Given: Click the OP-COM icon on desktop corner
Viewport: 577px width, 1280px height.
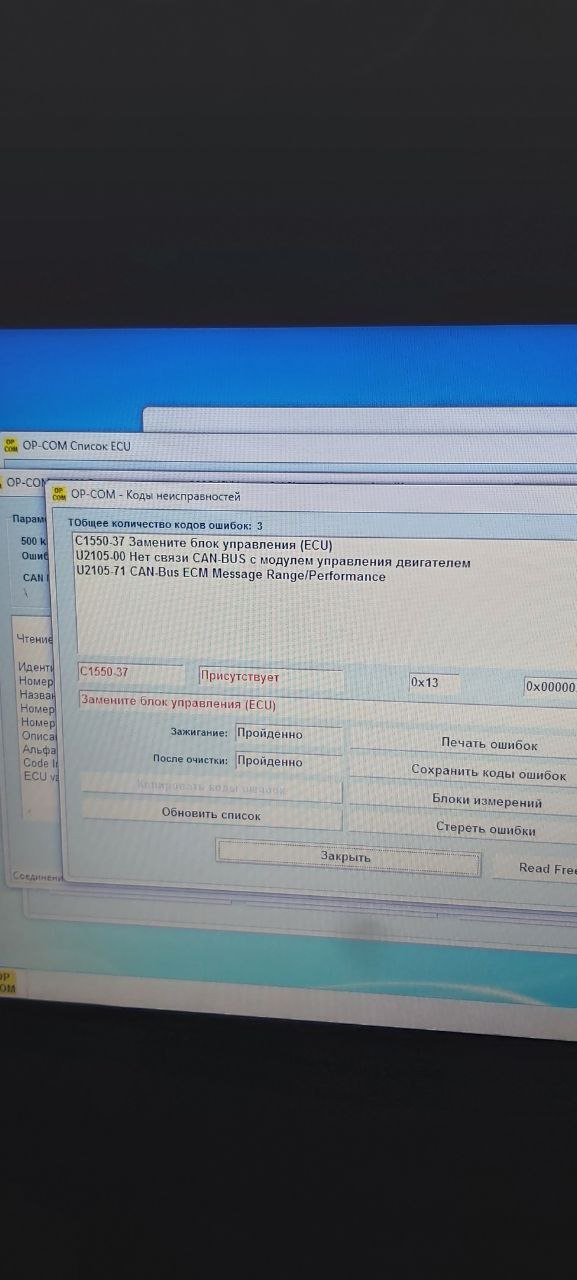Looking at the screenshot, I should pyautogui.click(x=7, y=981).
